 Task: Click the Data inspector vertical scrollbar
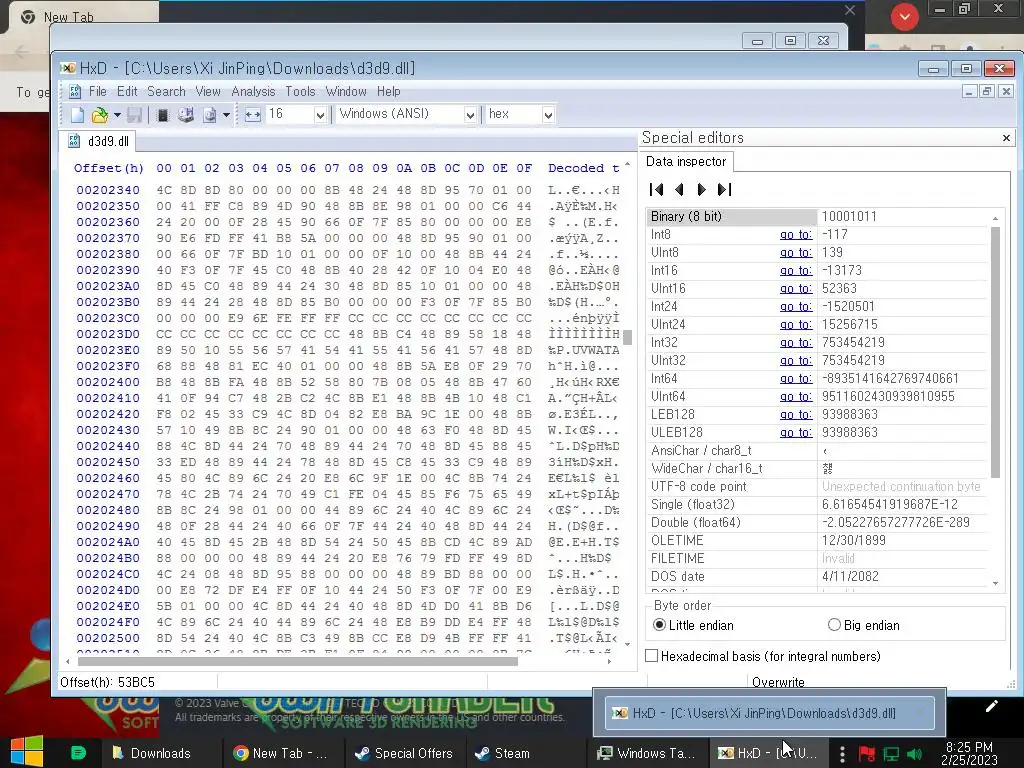click(995, 353)
